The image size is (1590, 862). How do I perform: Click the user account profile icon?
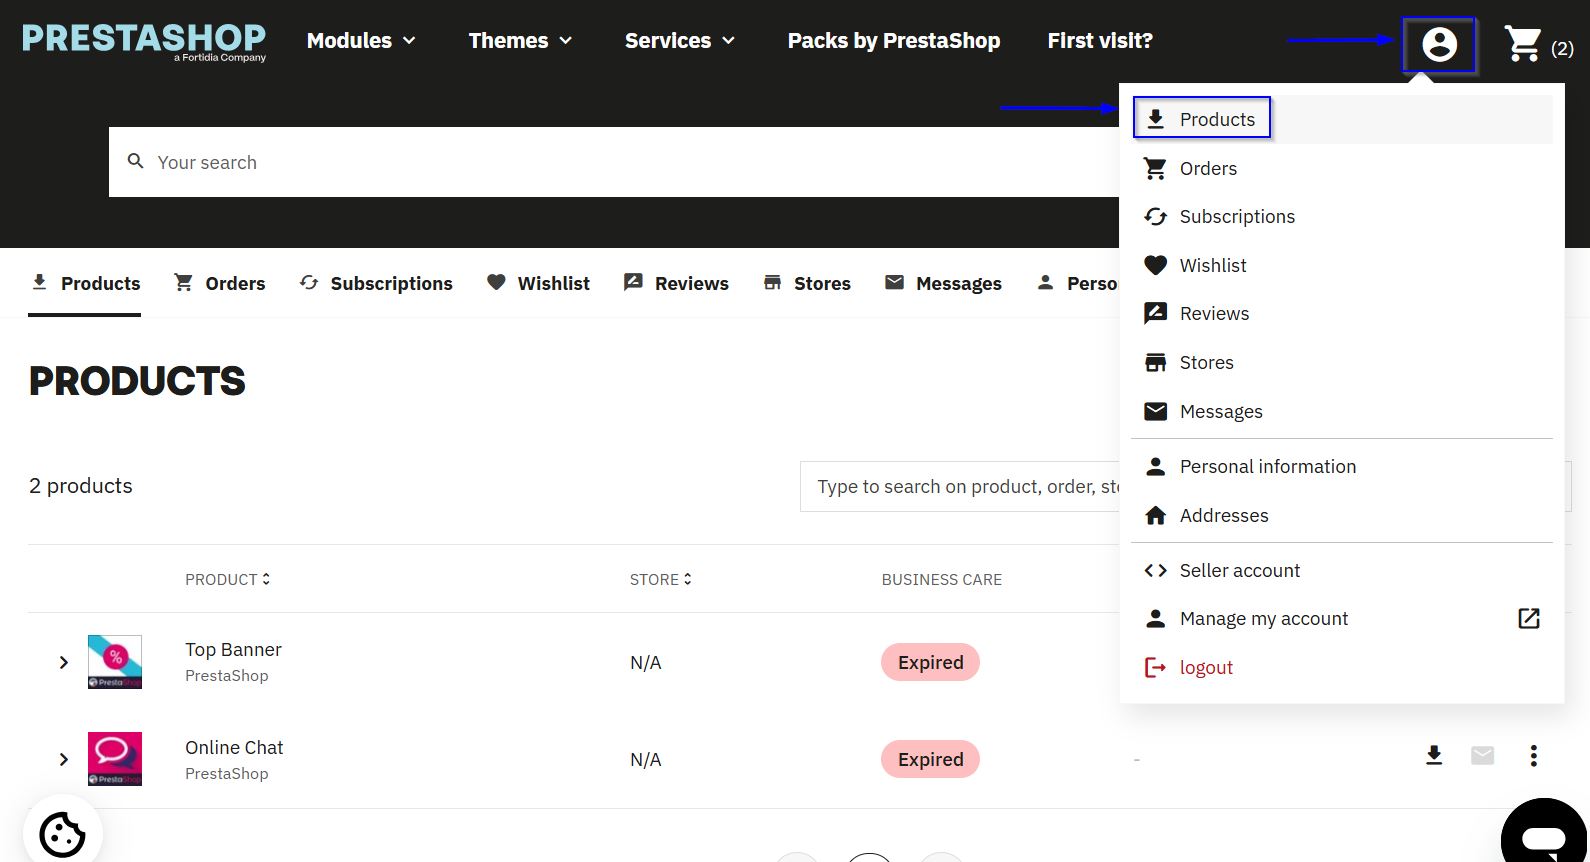(x=1439, y=45)
